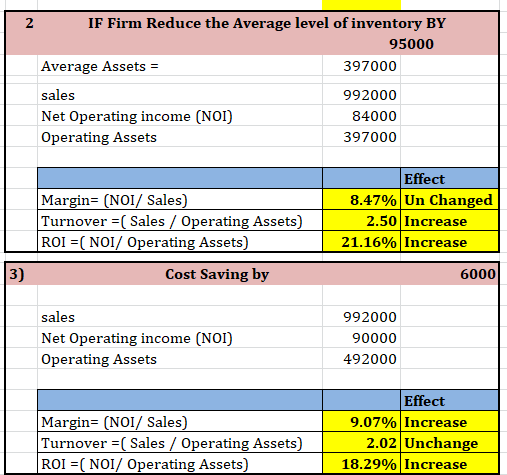The height and width of the screenshot is (475, 507).
Task: Select the section 2 header about inventory reduction
Action: pos(267,23)
